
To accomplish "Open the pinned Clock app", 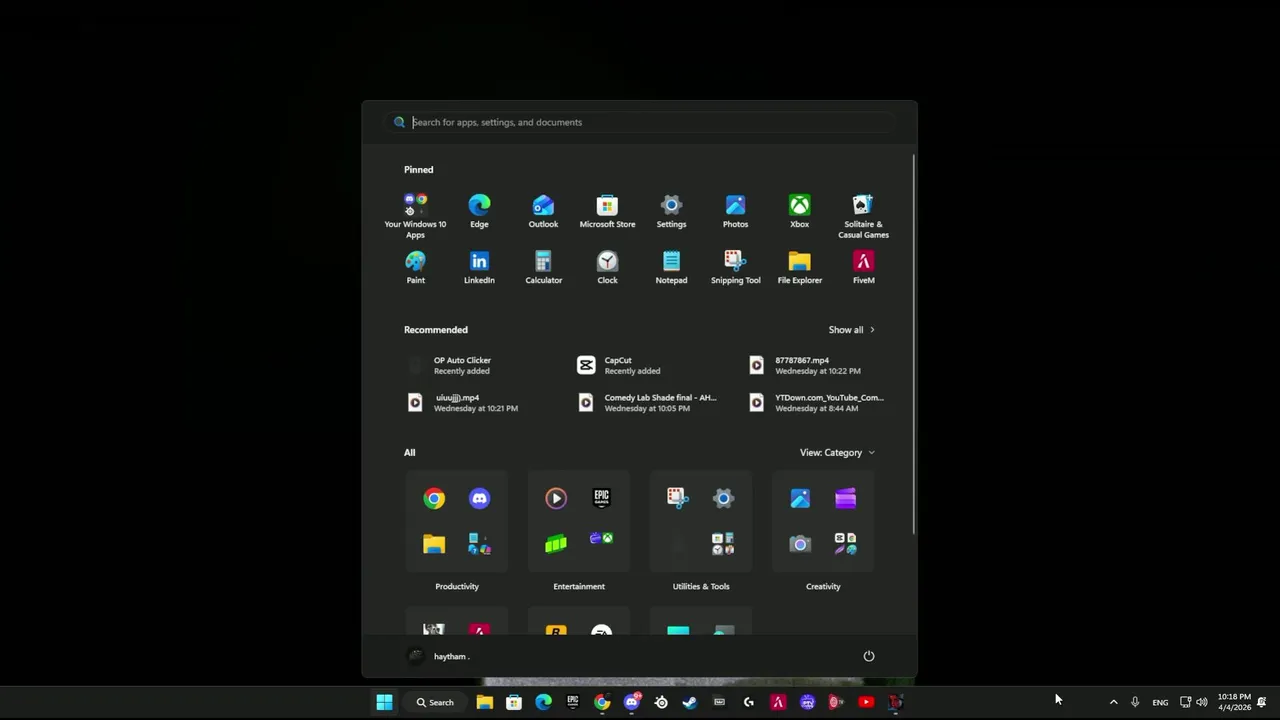I will coord(607,267).
